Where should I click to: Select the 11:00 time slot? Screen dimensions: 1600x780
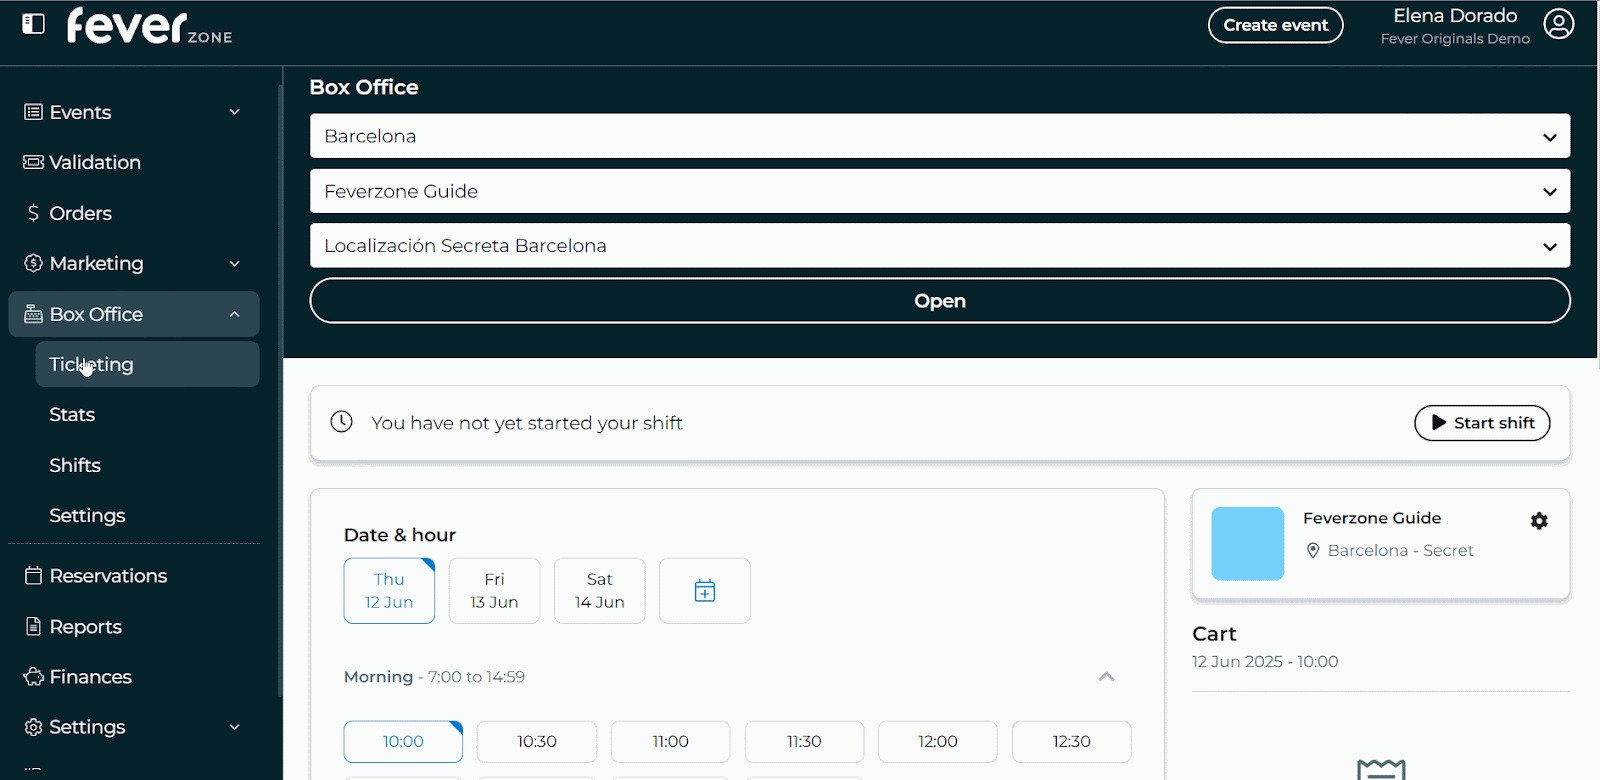point(671,742)
